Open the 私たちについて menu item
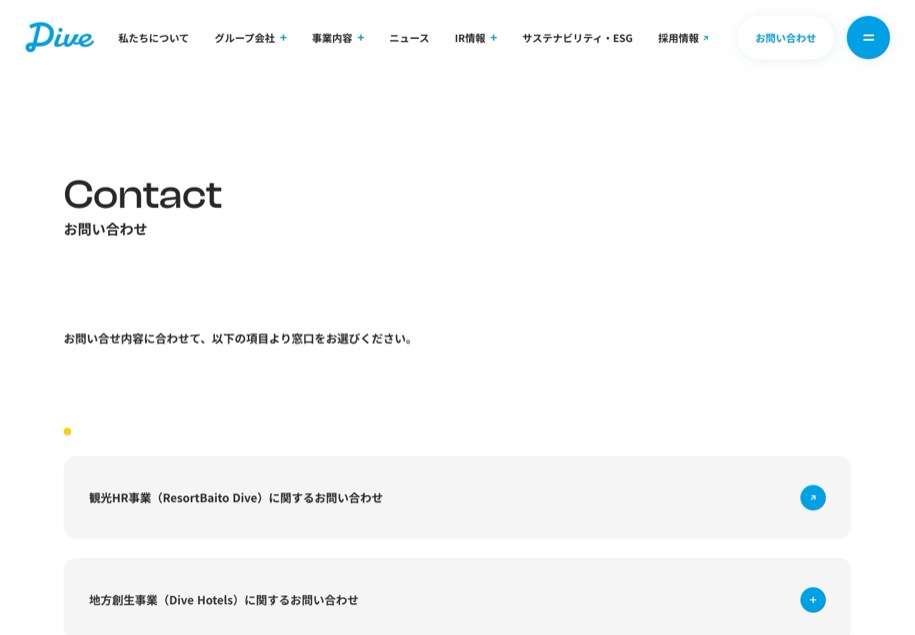 tap(153, 38)
